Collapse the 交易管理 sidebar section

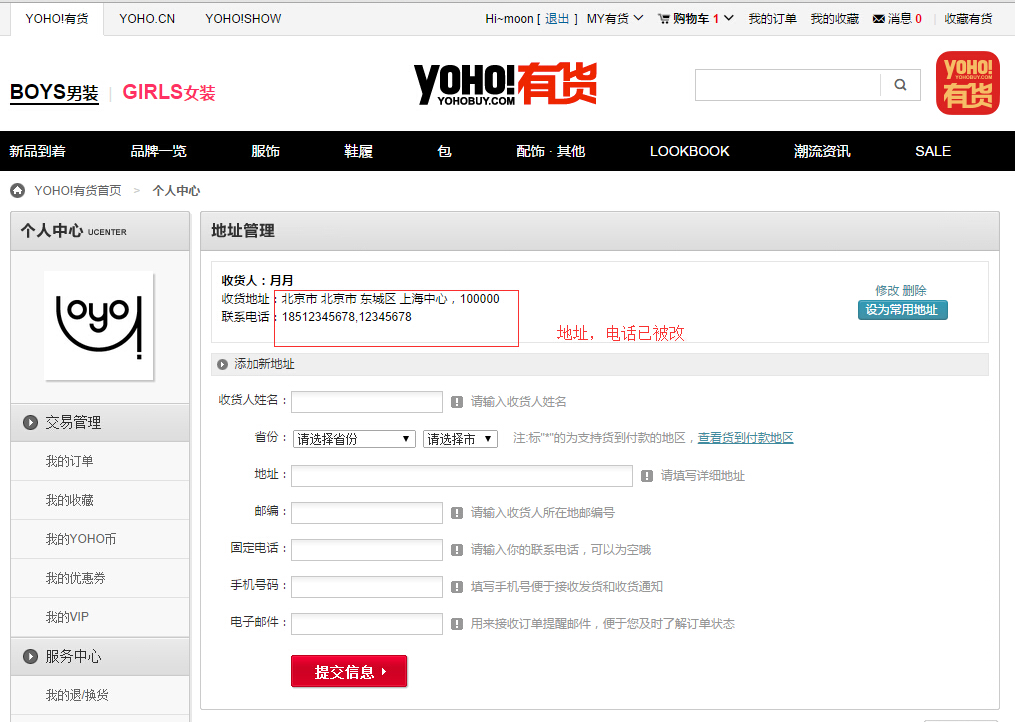(x=100, y=422)
